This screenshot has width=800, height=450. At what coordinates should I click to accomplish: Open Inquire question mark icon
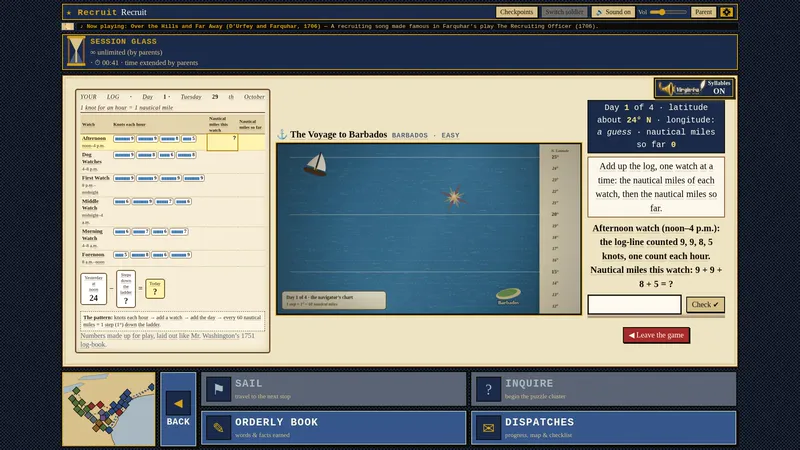[488, 389]
